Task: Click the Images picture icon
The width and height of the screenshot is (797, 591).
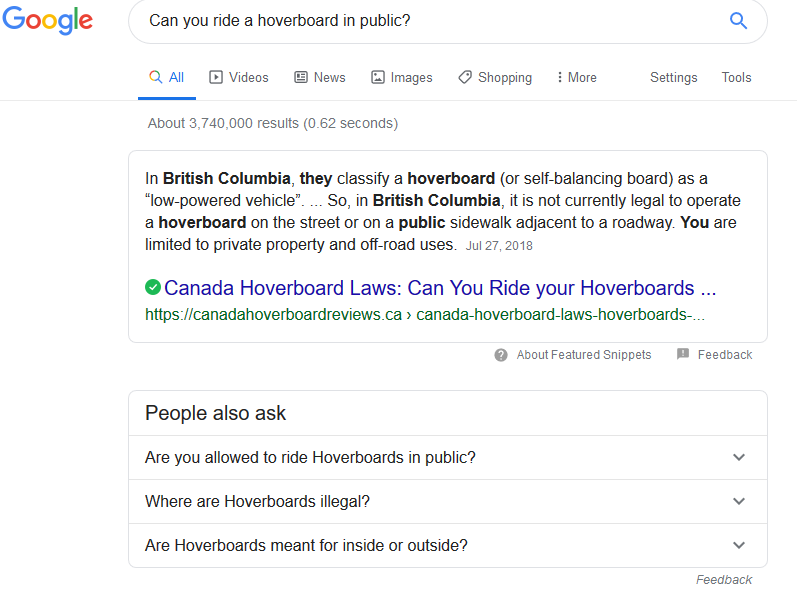Action: [378, 77]
